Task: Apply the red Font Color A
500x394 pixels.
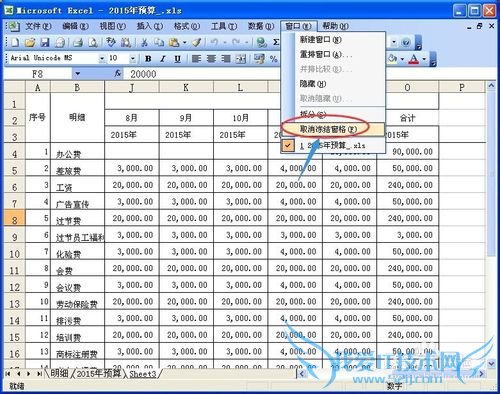Action: 414,59
